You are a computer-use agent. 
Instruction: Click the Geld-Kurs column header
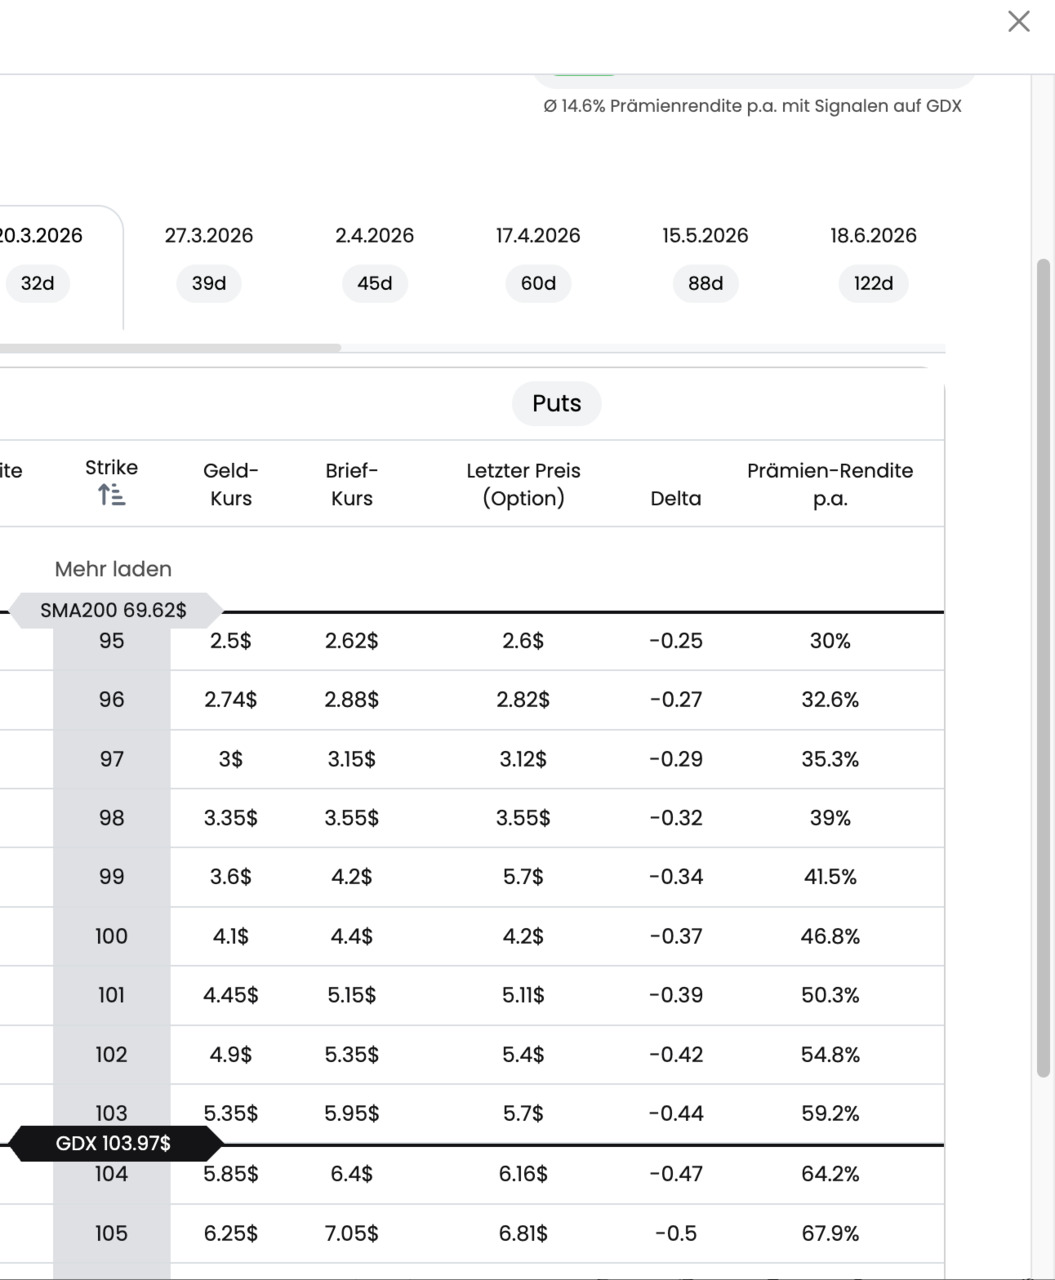coord(231,484)
